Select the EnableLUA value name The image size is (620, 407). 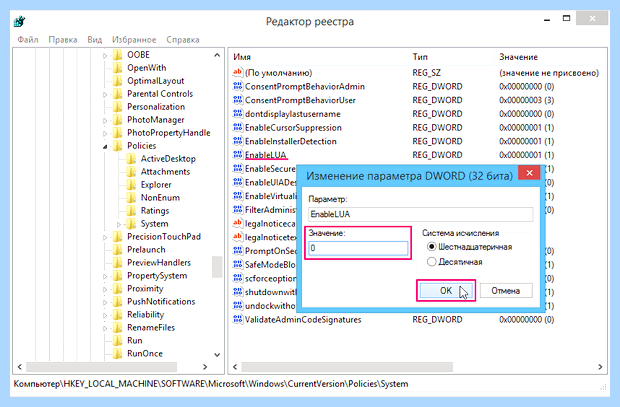[x=265, y=155]
